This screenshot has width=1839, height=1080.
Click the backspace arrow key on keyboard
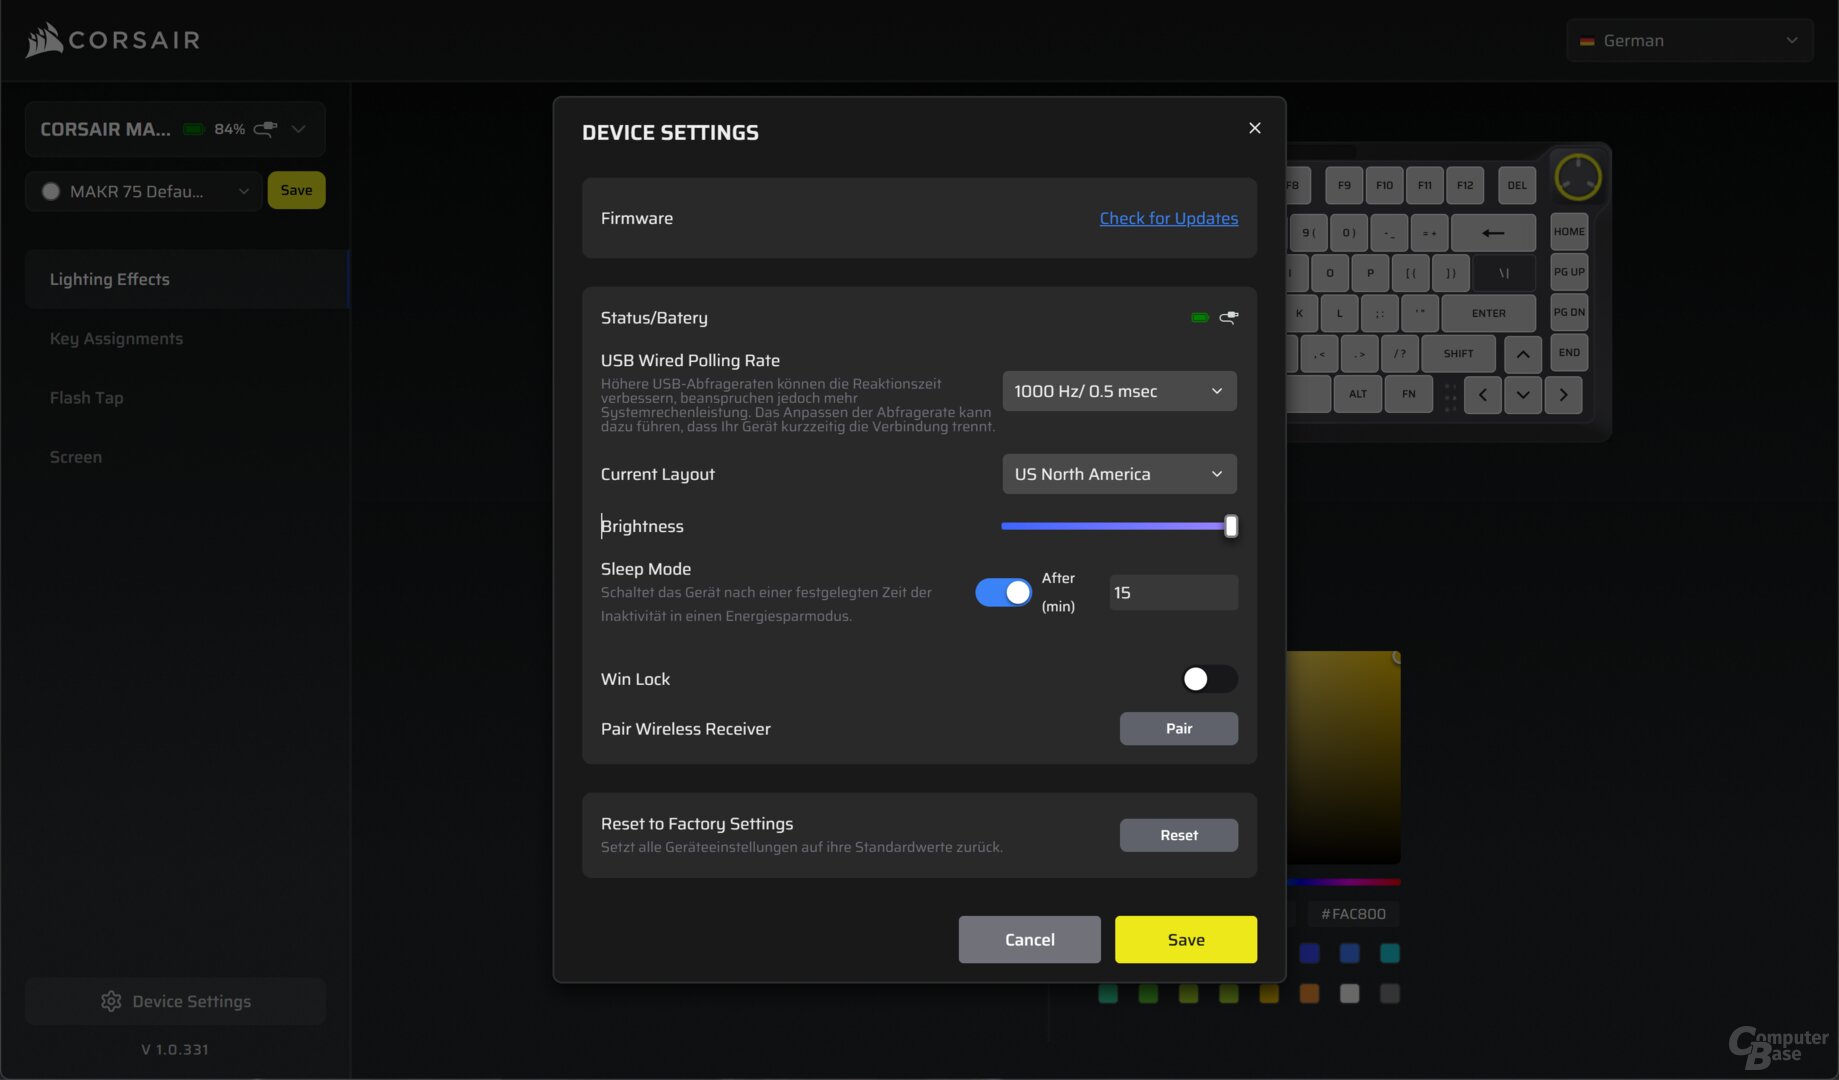click(1493, 233)
